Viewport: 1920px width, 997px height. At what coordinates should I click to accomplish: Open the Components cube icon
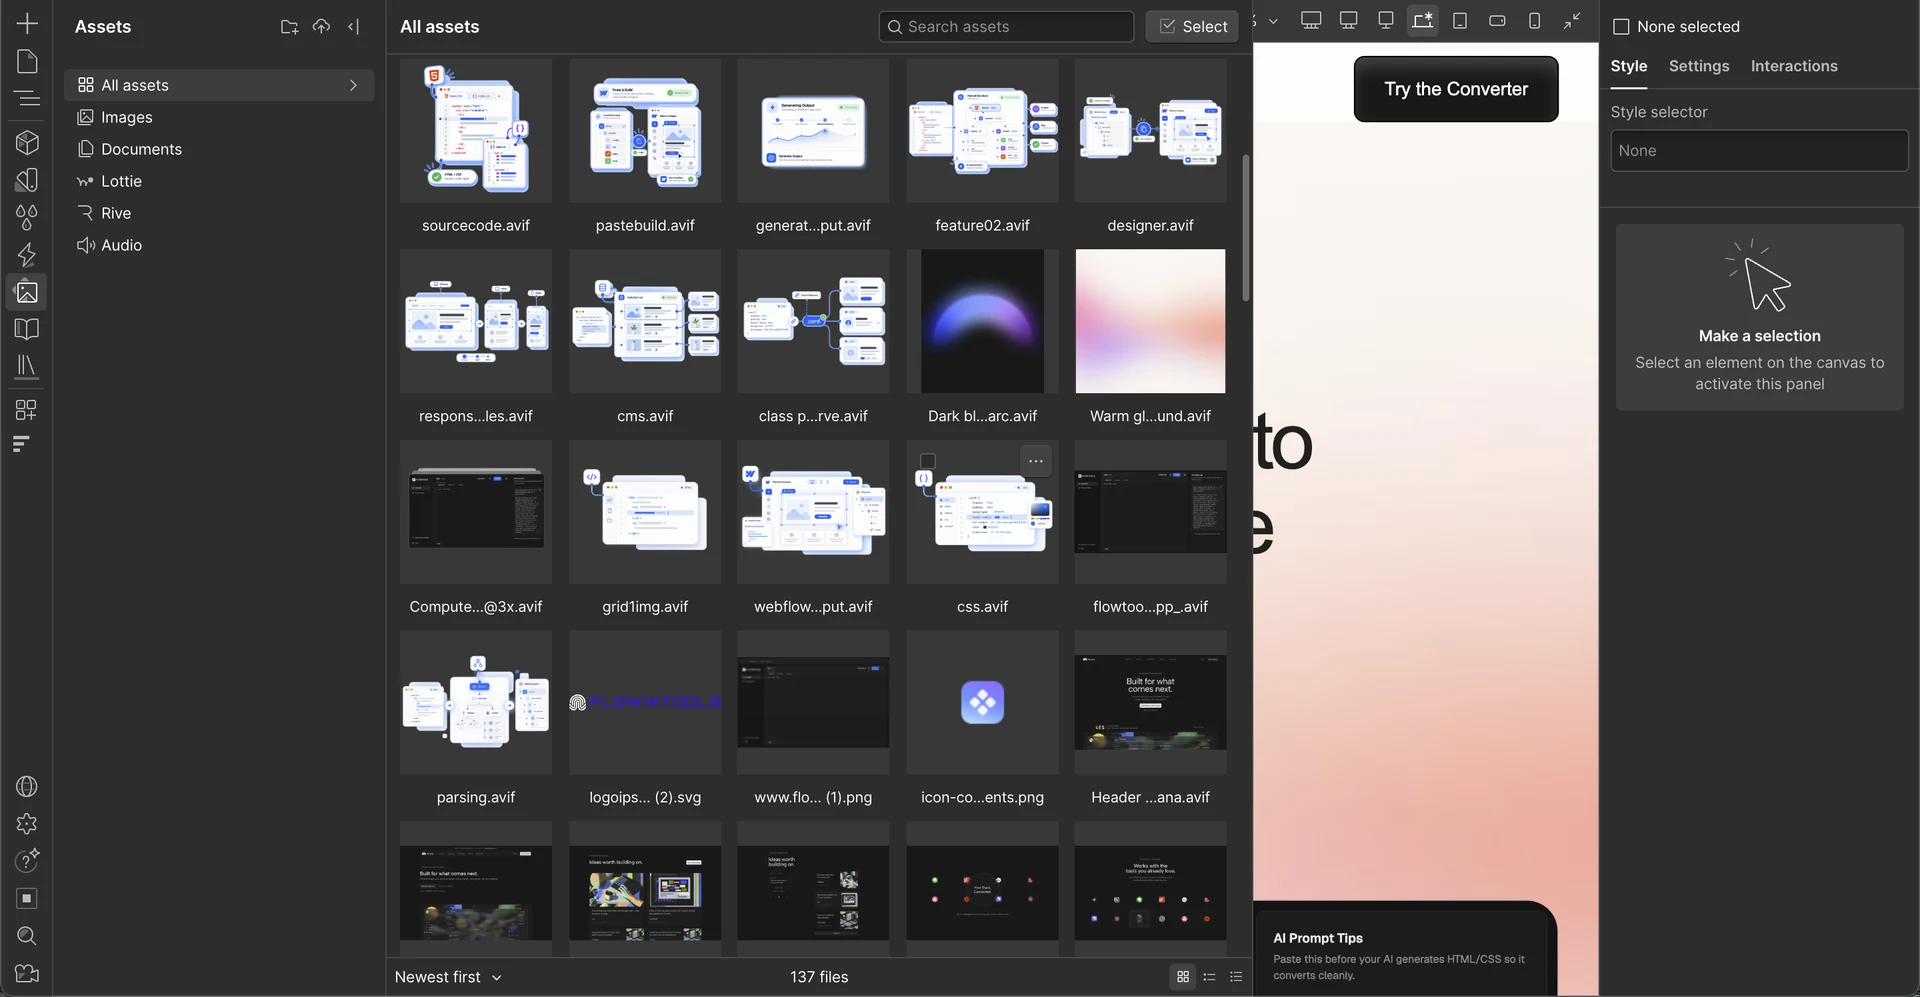(x=27, y=142)
